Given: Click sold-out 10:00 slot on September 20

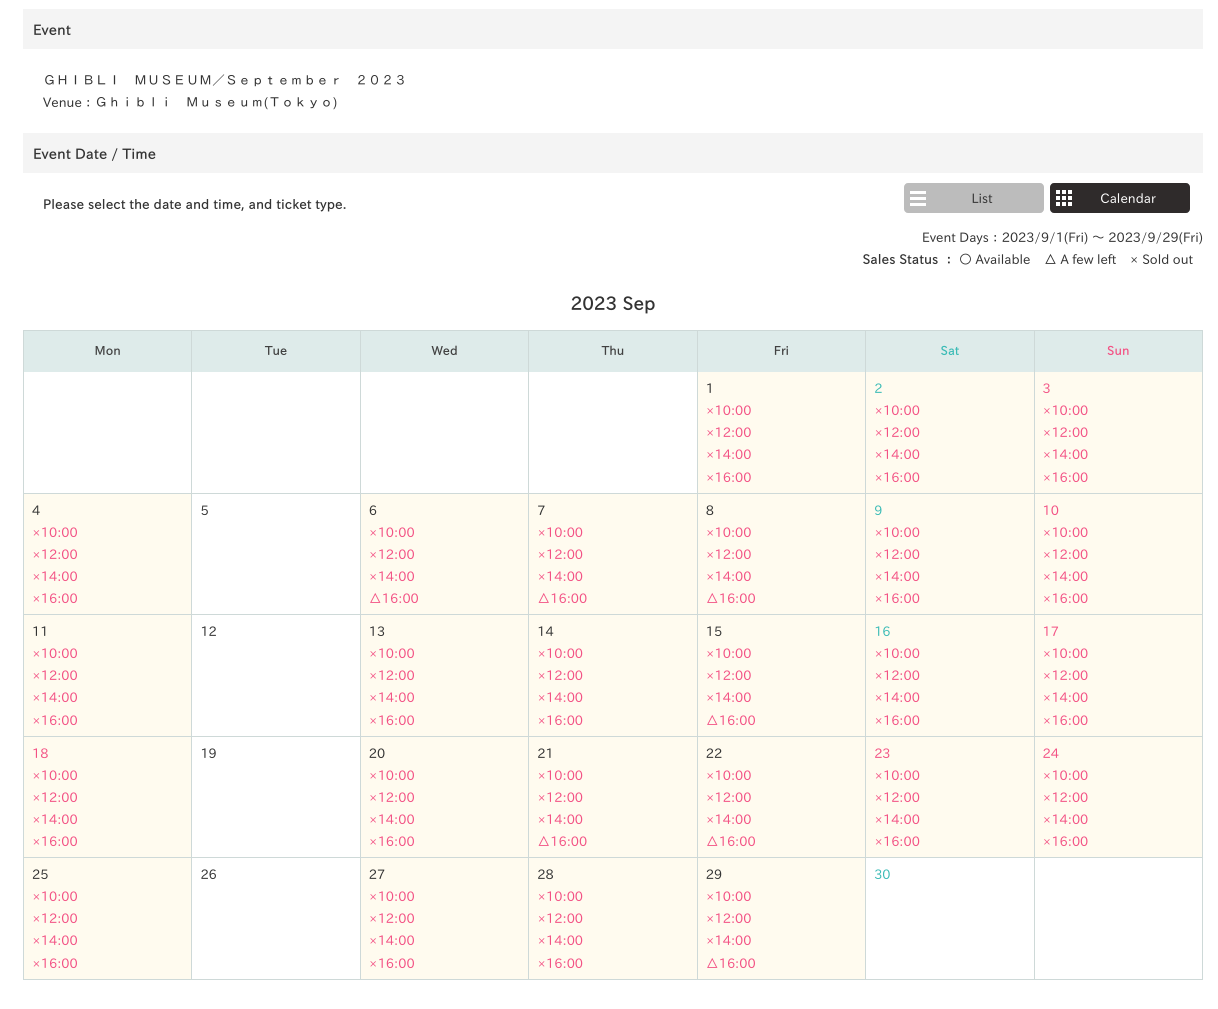Looking at the screenshot, I should (392, 775).
